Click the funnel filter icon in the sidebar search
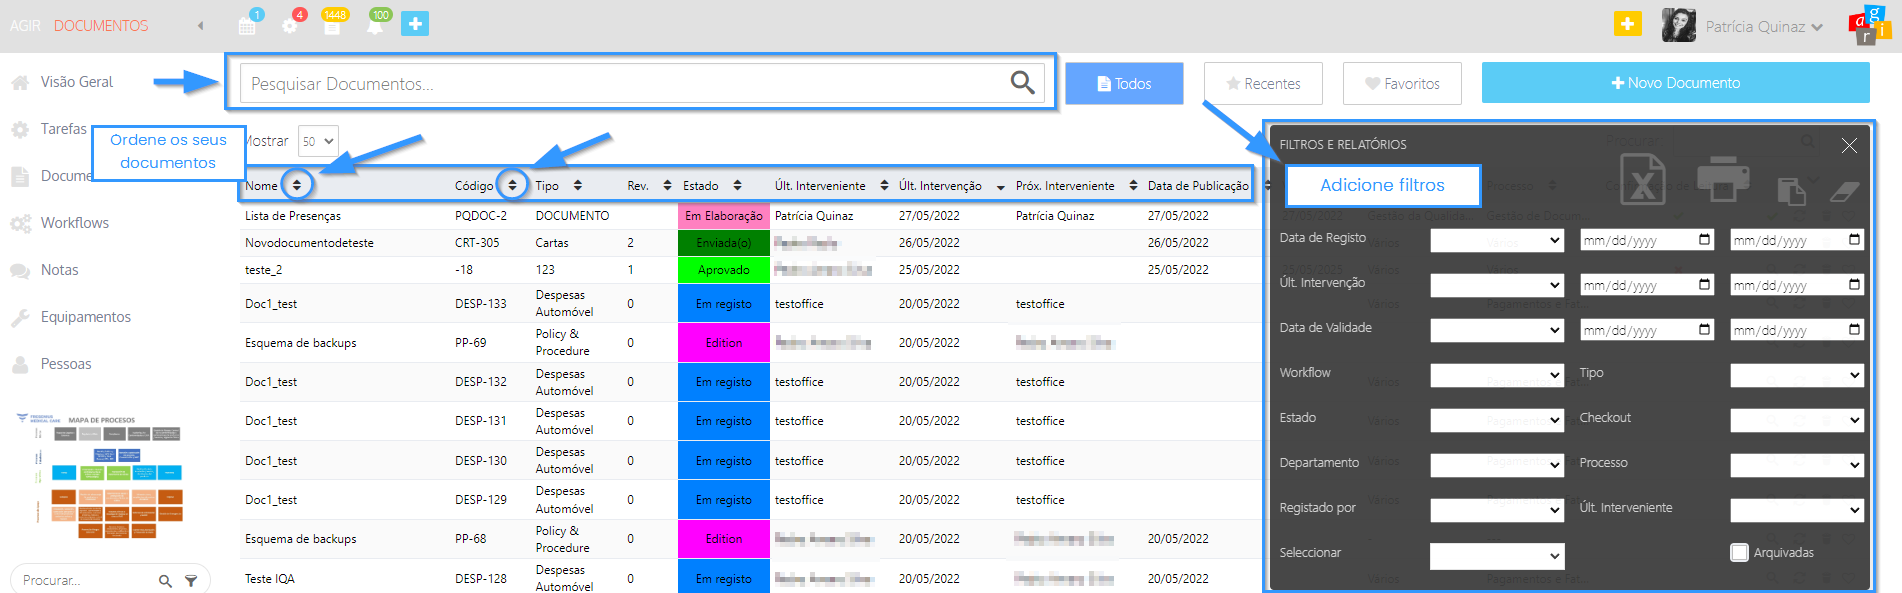 click(191, 580)
